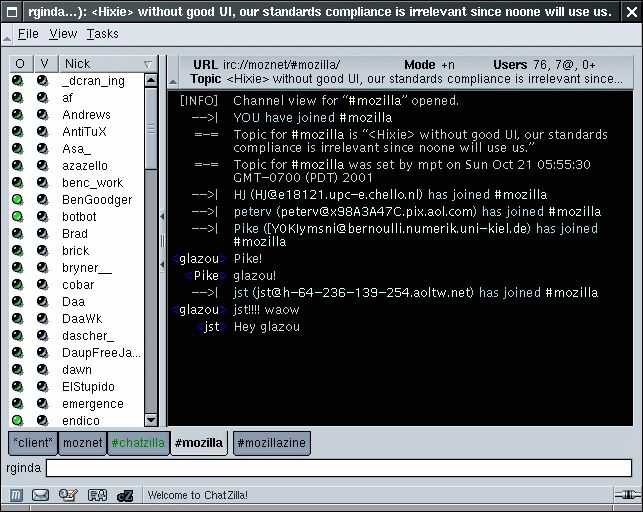Click #mozilla link in INFO line
Screen dimensions: 643x512
[x=374, y=100]
